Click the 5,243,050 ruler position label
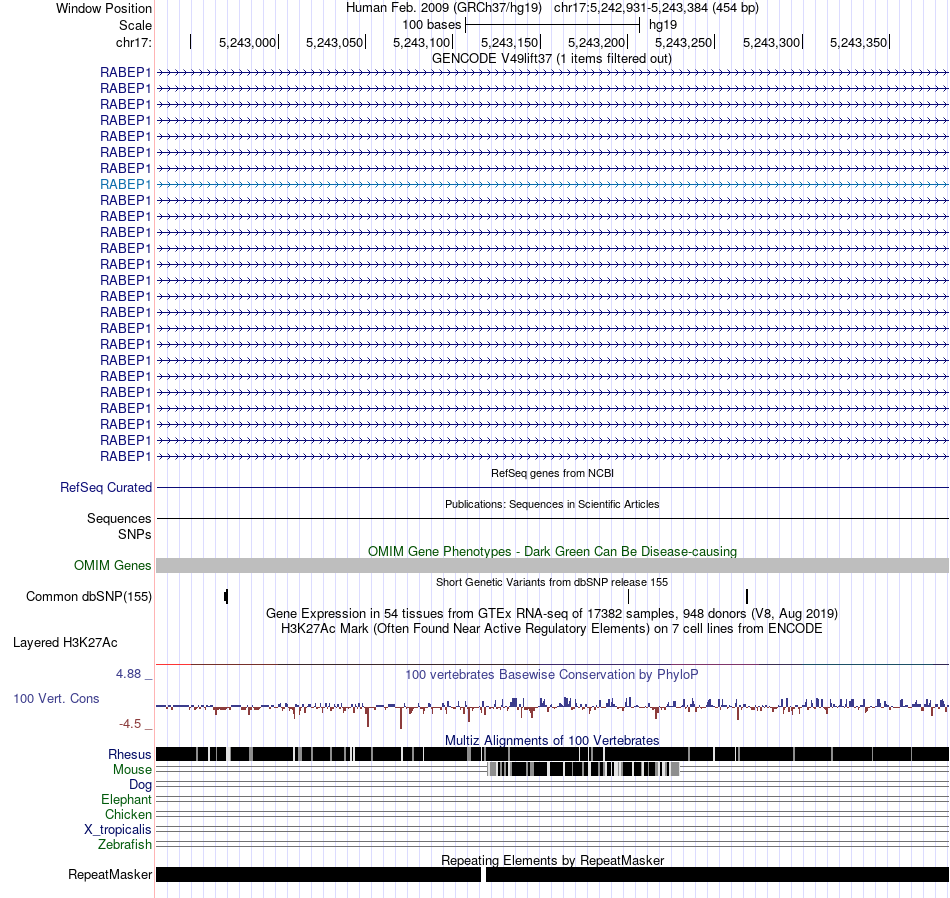The width and height of the screenshot is (950, 898). click(x=334, y=42)
